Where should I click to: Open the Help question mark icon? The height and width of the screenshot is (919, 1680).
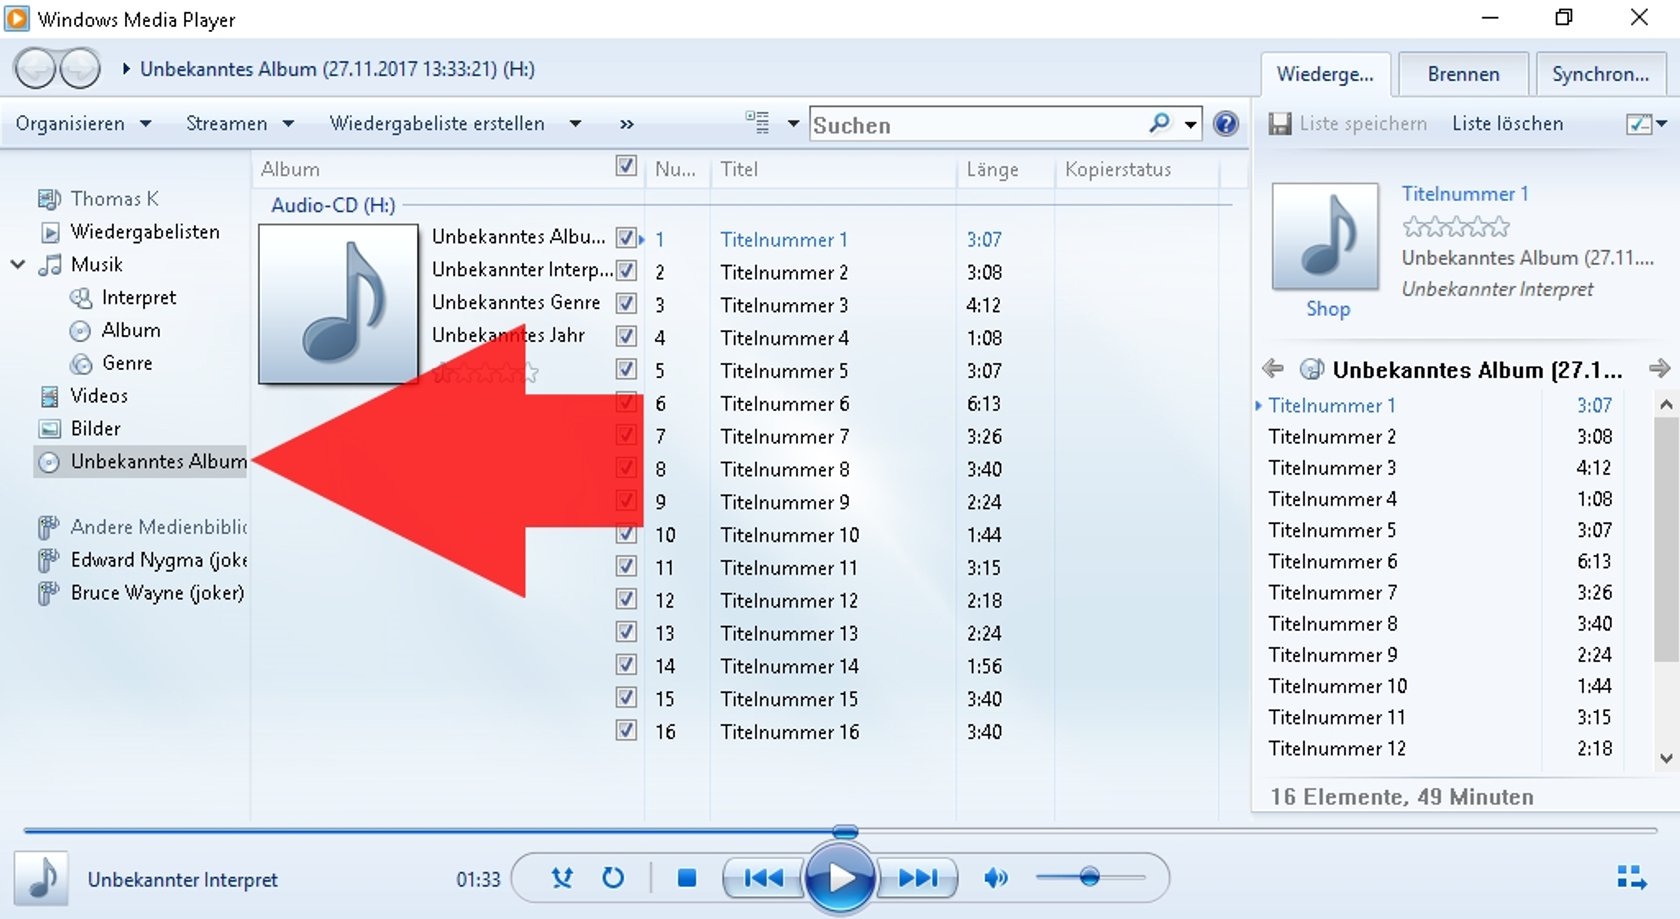(1226, 124)
